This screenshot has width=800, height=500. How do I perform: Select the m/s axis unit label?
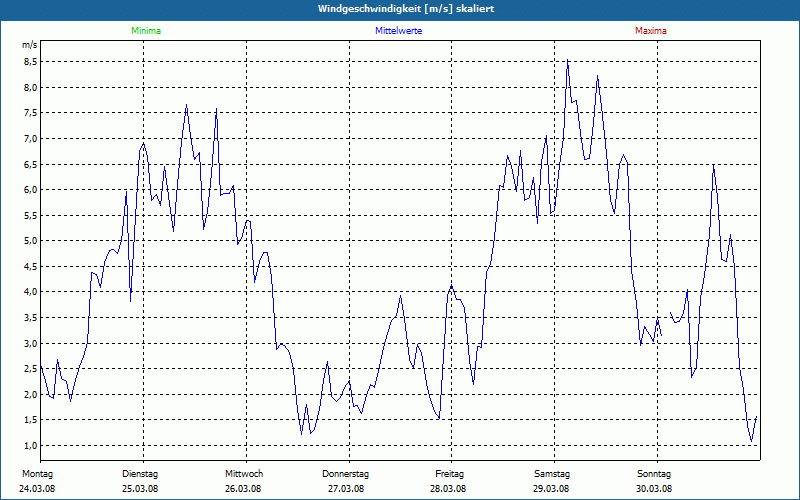point(30,45)
